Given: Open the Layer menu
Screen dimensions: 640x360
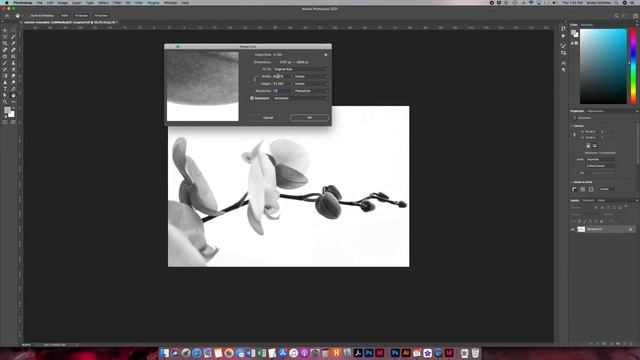Looking at the screenshot, I should [x=76, y=2].
